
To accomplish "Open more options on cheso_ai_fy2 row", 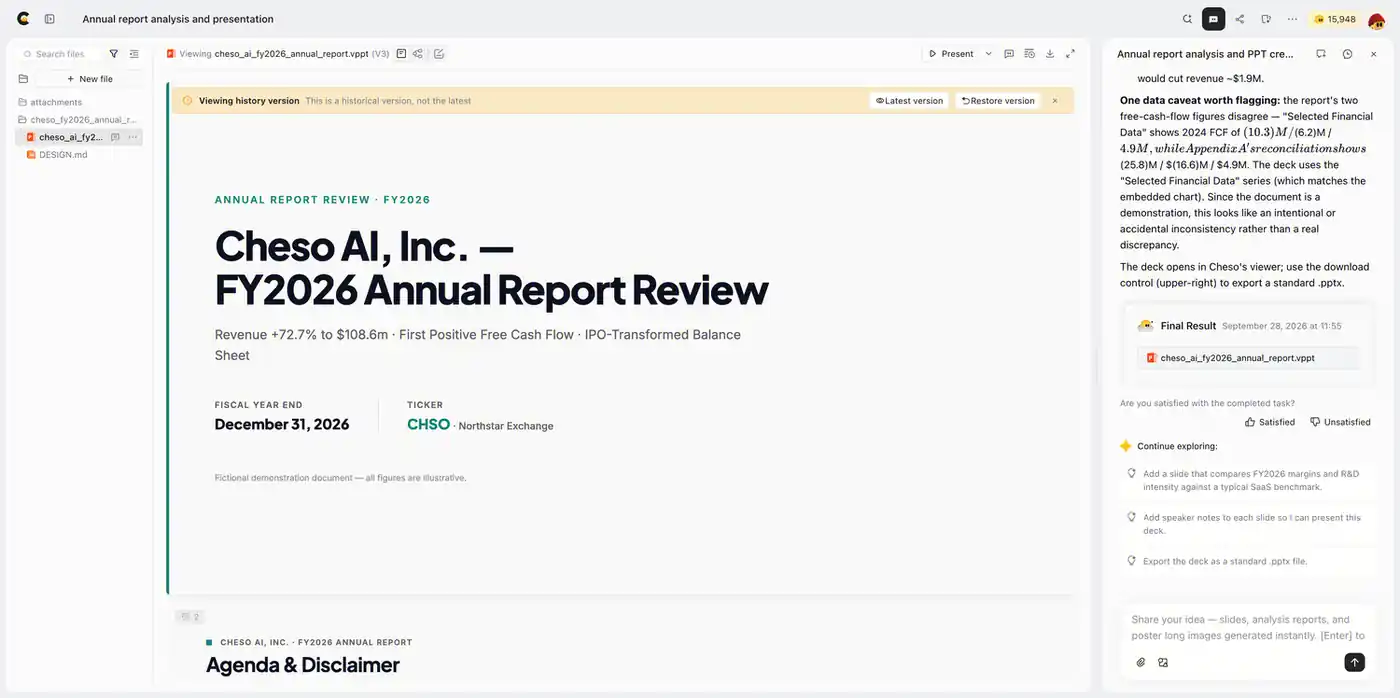I will tap(133, 137).
